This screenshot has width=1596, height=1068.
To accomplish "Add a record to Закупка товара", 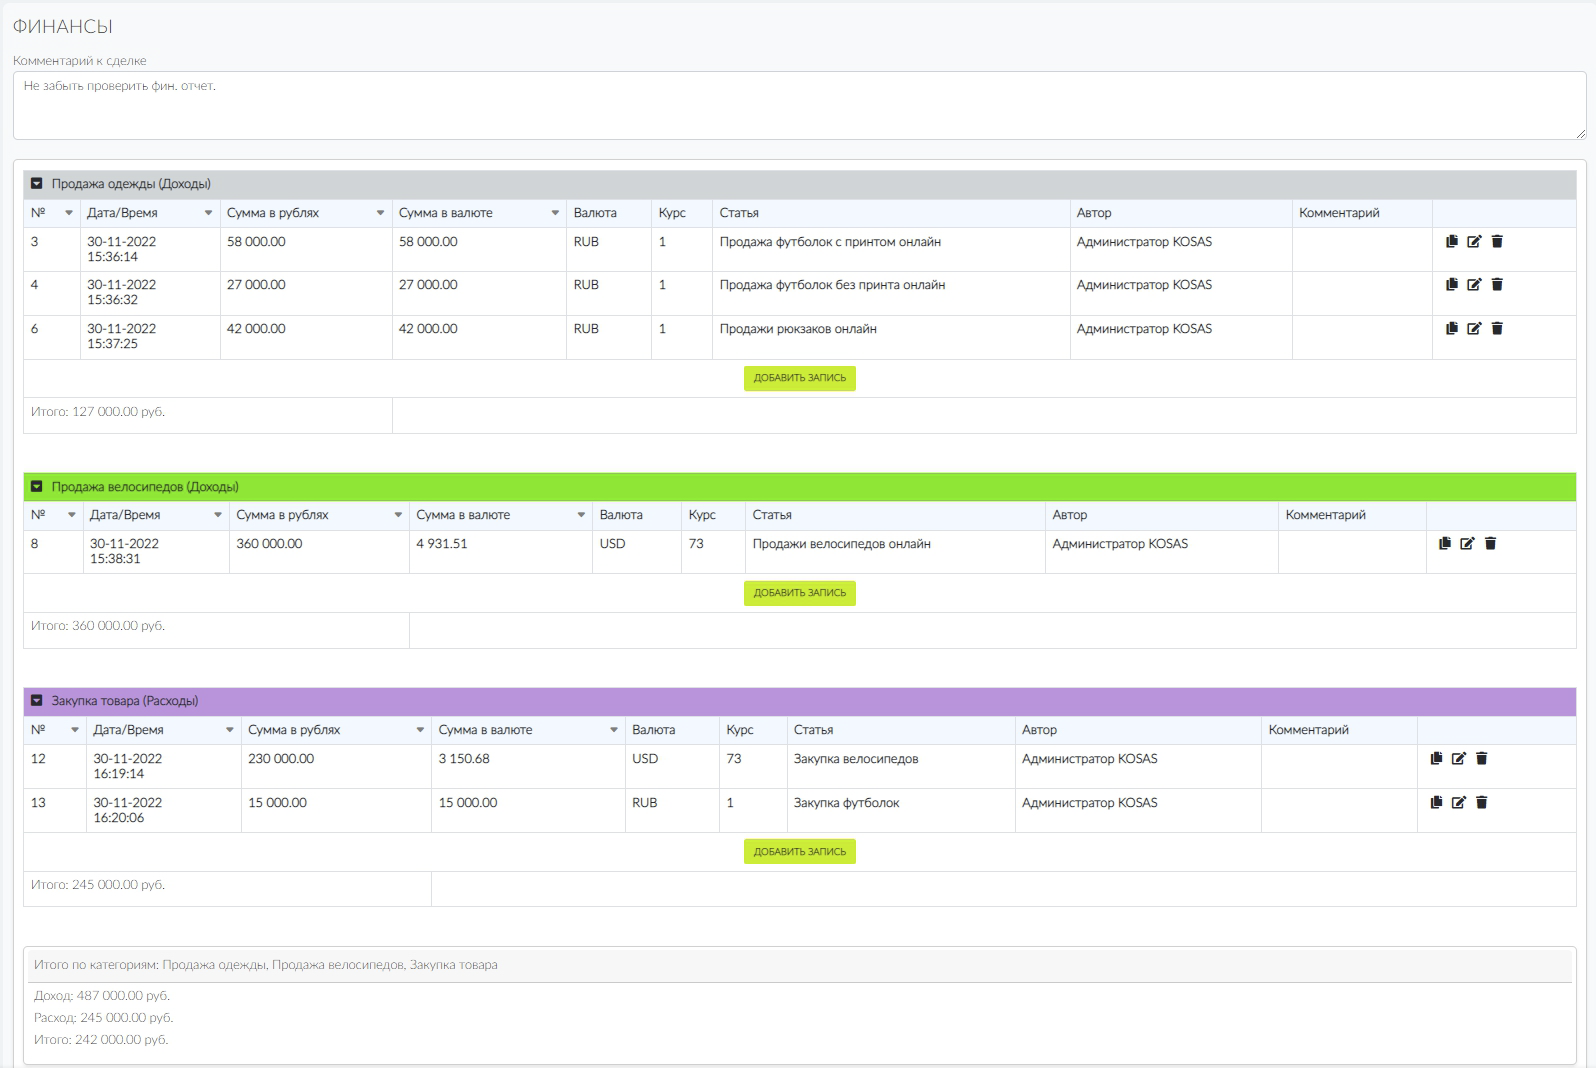I will click(x=800, y=852).
